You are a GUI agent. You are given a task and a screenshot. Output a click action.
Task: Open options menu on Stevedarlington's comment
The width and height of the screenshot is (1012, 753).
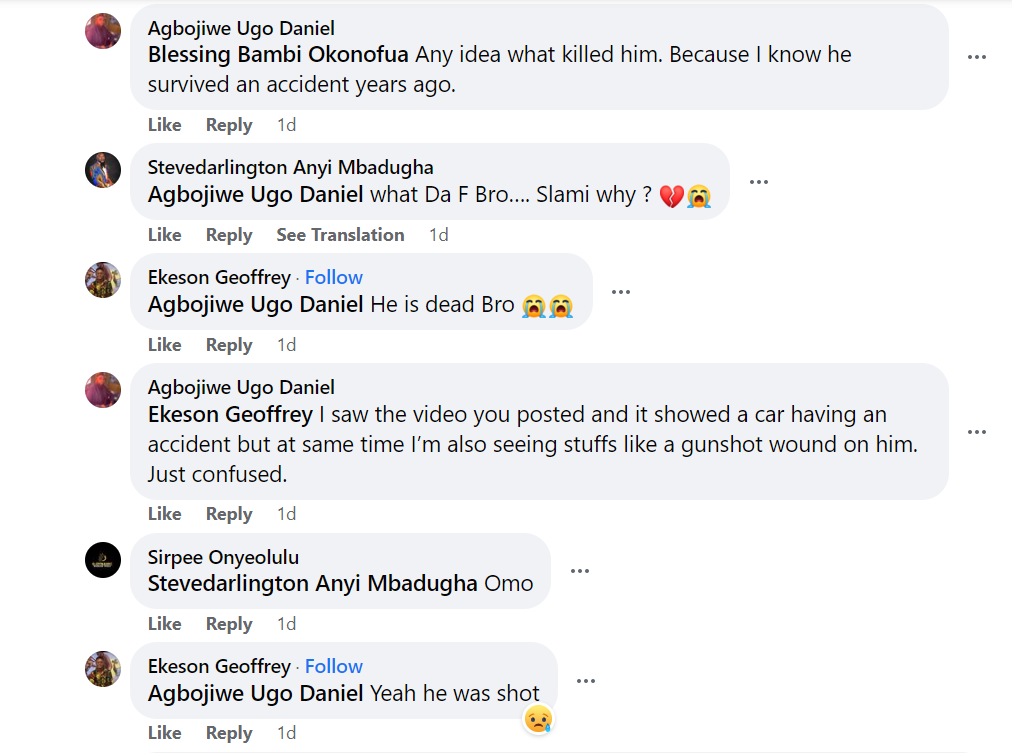click(758, 182)
